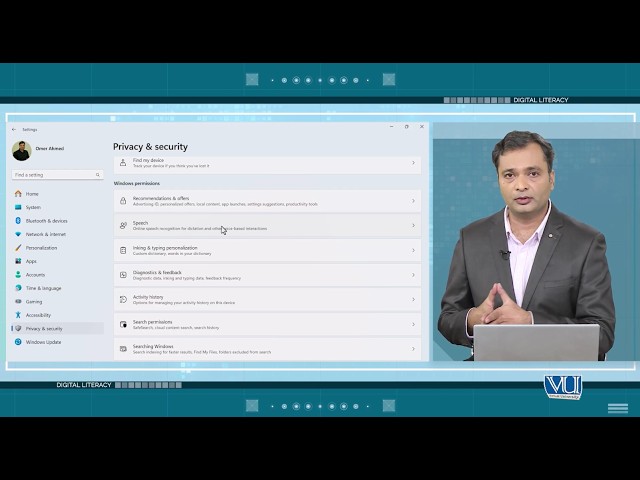640x480 pixels.
Task: Click the Windows Update refresh icon
Action: point(18,342)
